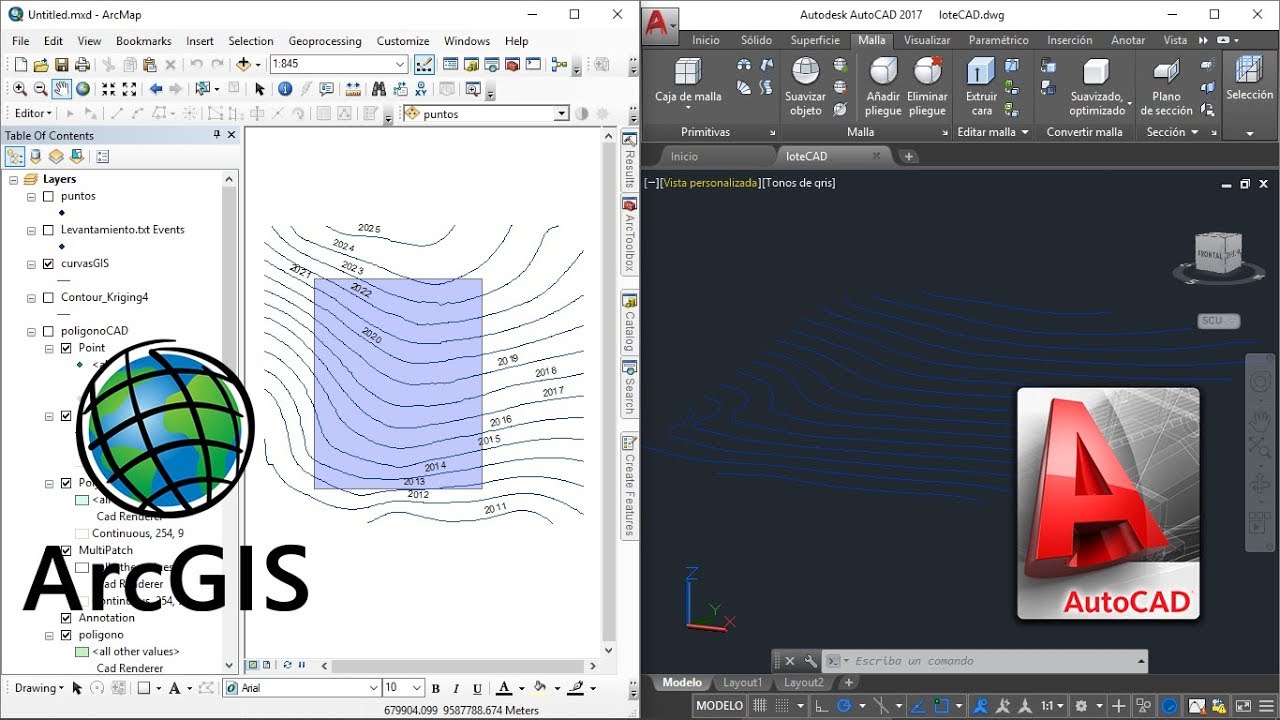
Task: Open the line color swatch
Action: (575, 688)
